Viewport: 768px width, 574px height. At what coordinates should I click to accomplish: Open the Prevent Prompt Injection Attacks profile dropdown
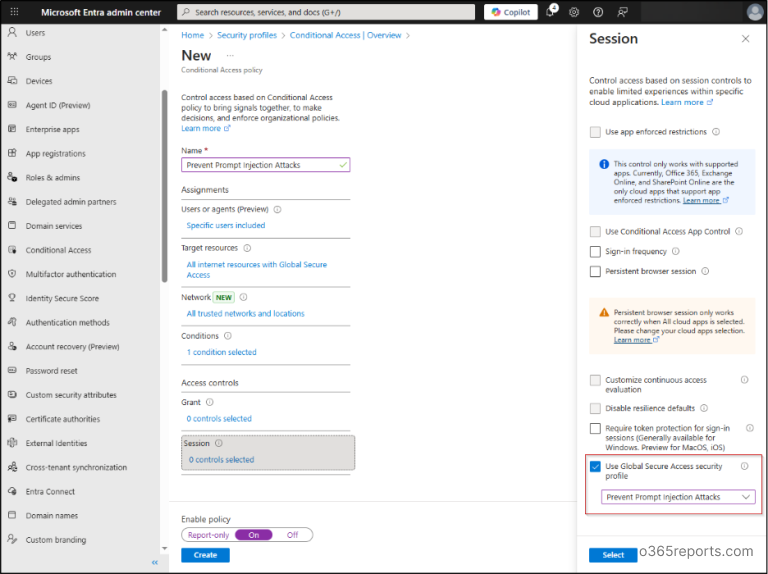tap(678, 497)
